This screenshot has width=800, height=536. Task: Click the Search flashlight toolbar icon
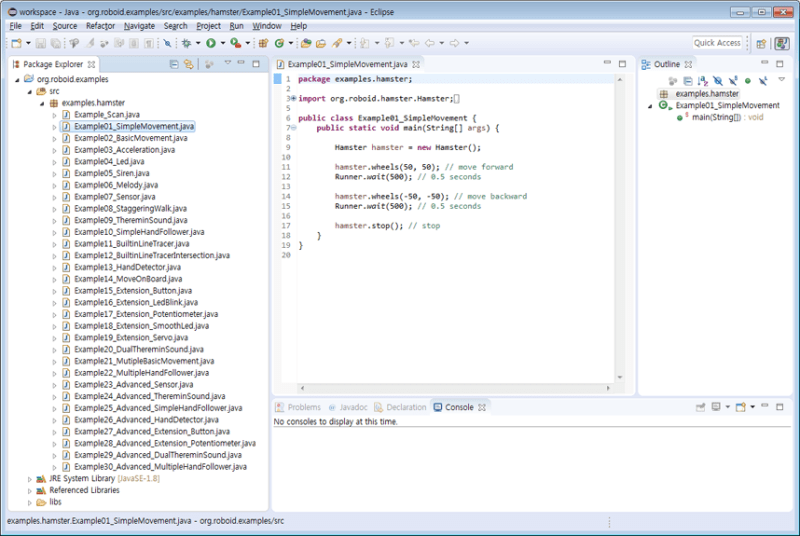(x=337, y=43)
